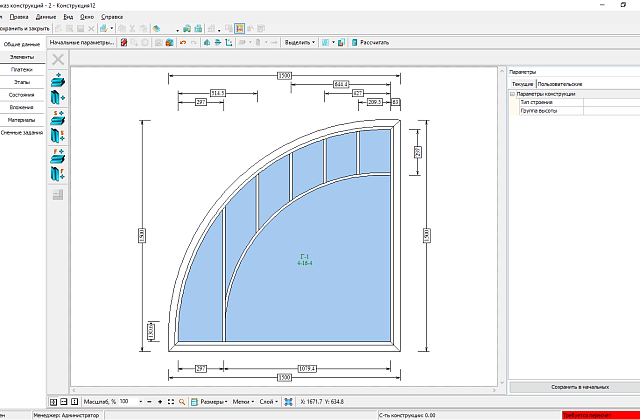Add horizontal profile marked S
This screenshot has height=420, width=640.
tap(58, 118)
